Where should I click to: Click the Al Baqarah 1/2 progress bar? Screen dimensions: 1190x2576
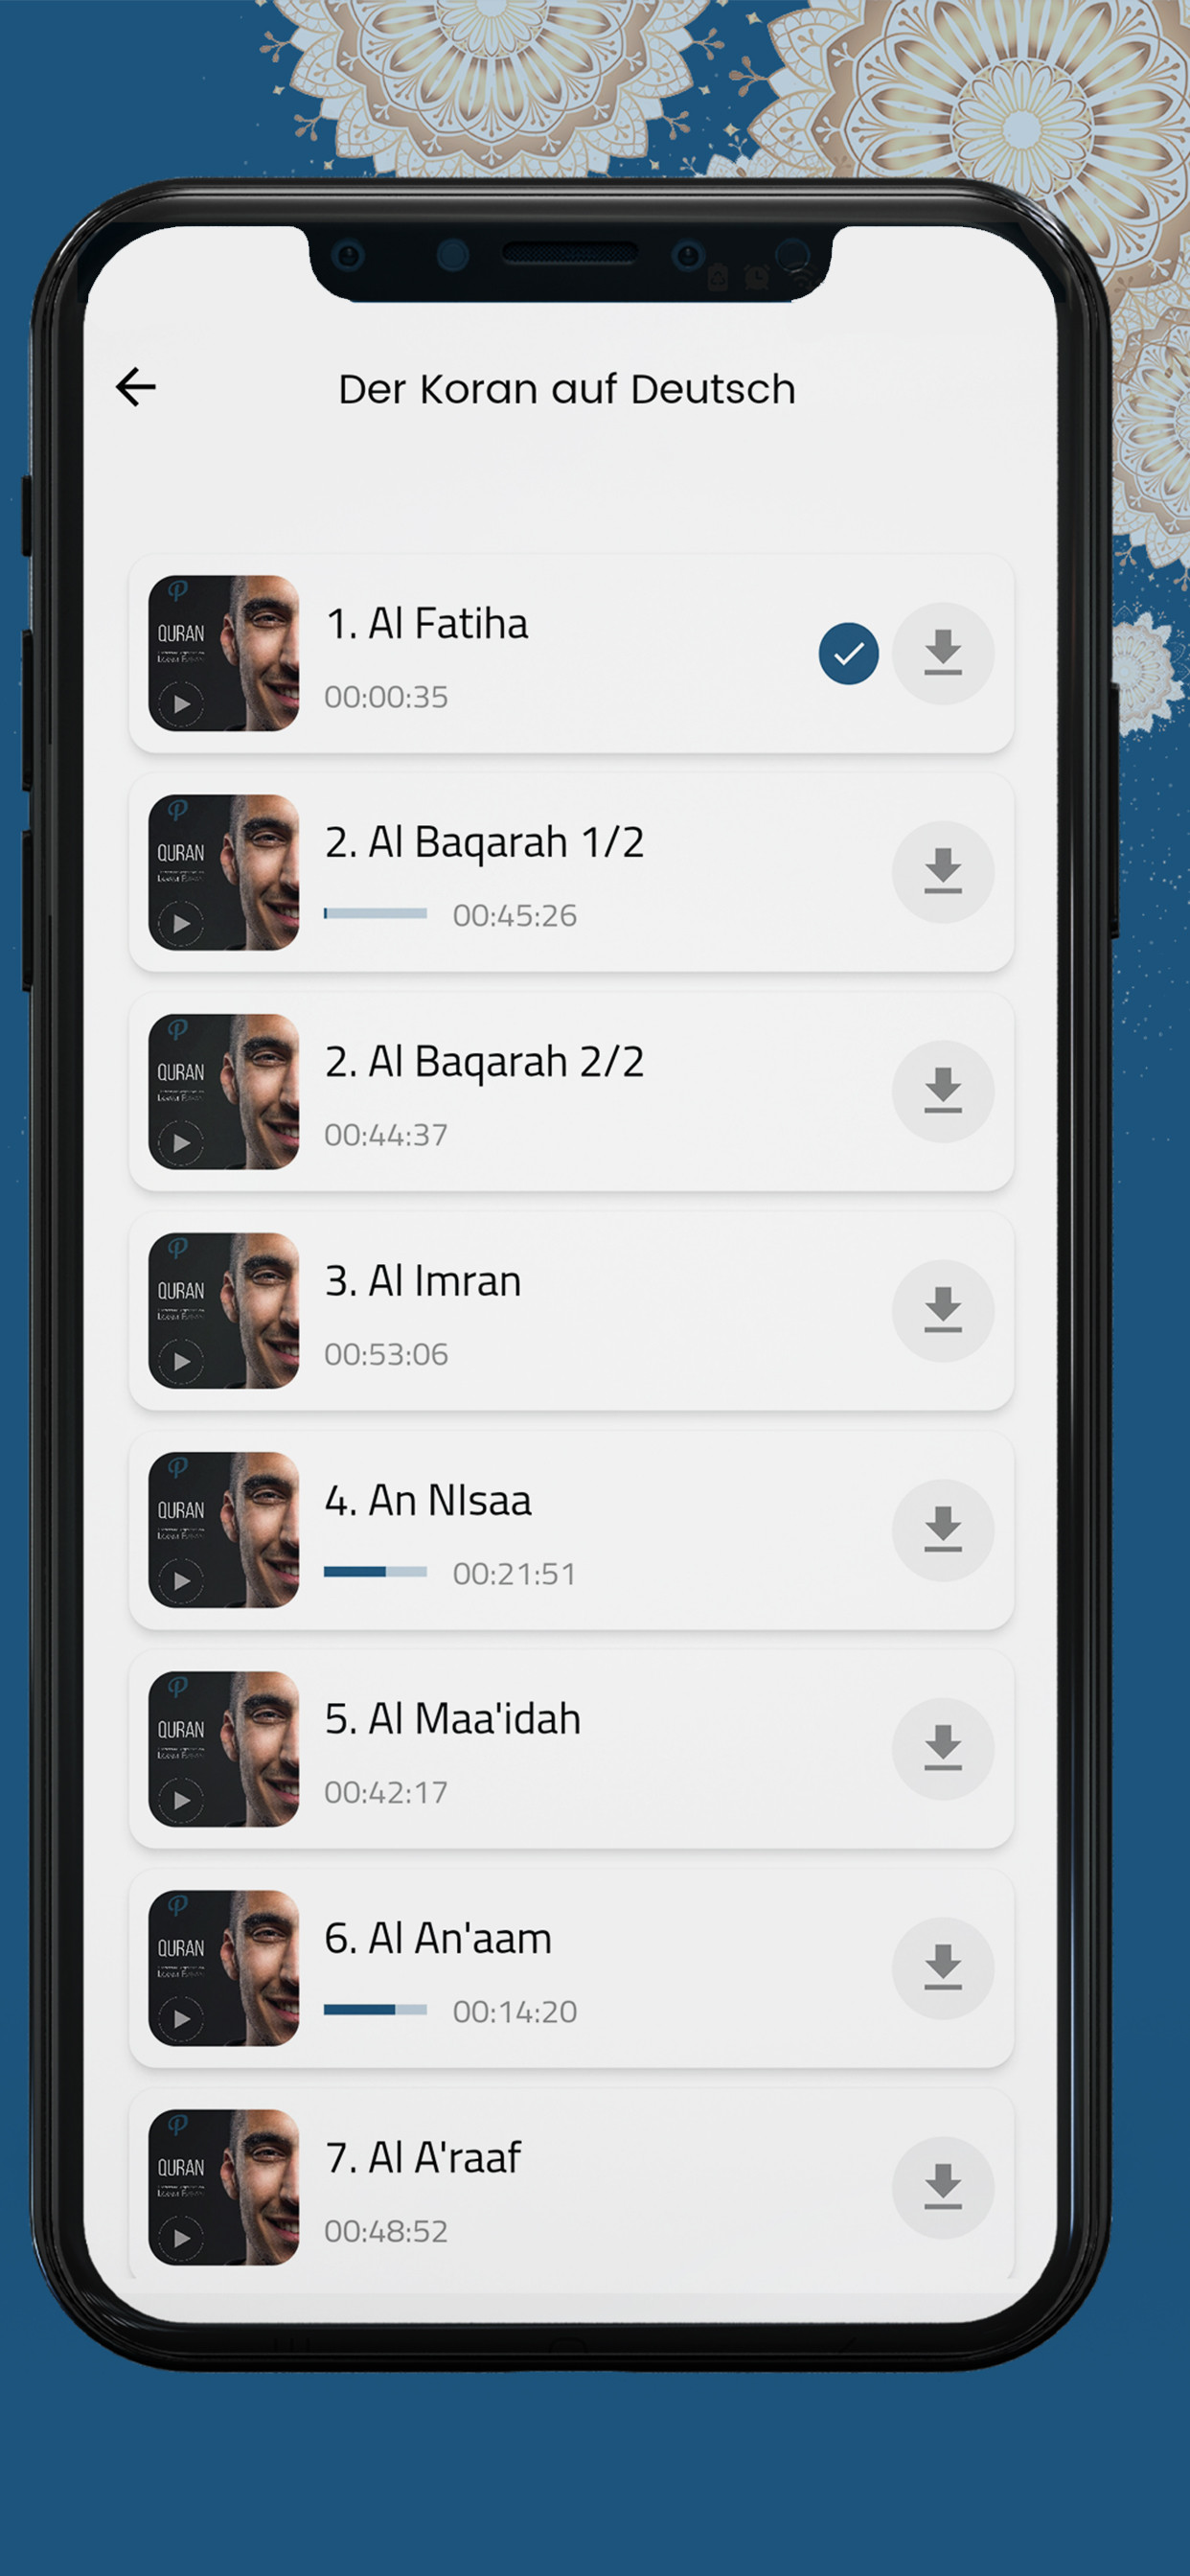375,913
